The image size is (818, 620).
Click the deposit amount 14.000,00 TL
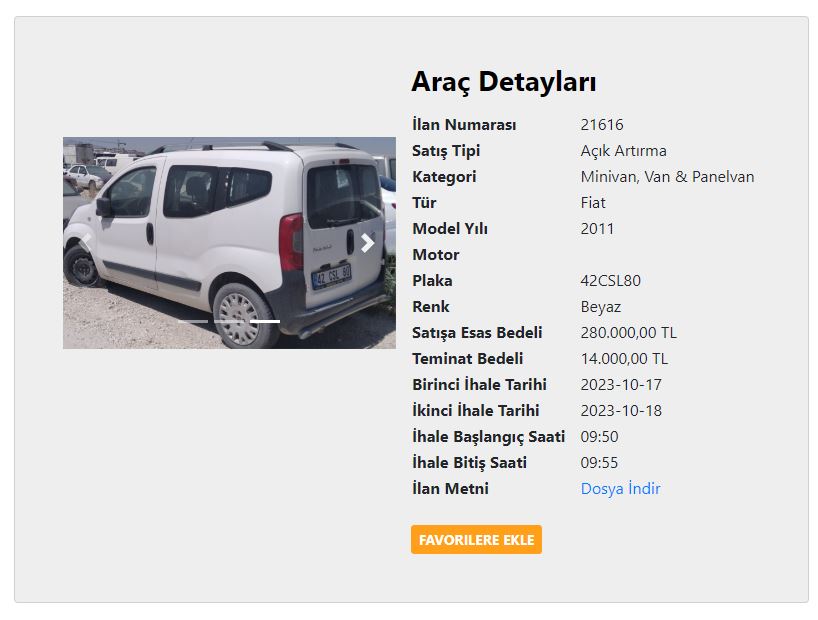(x=624, y=359)
